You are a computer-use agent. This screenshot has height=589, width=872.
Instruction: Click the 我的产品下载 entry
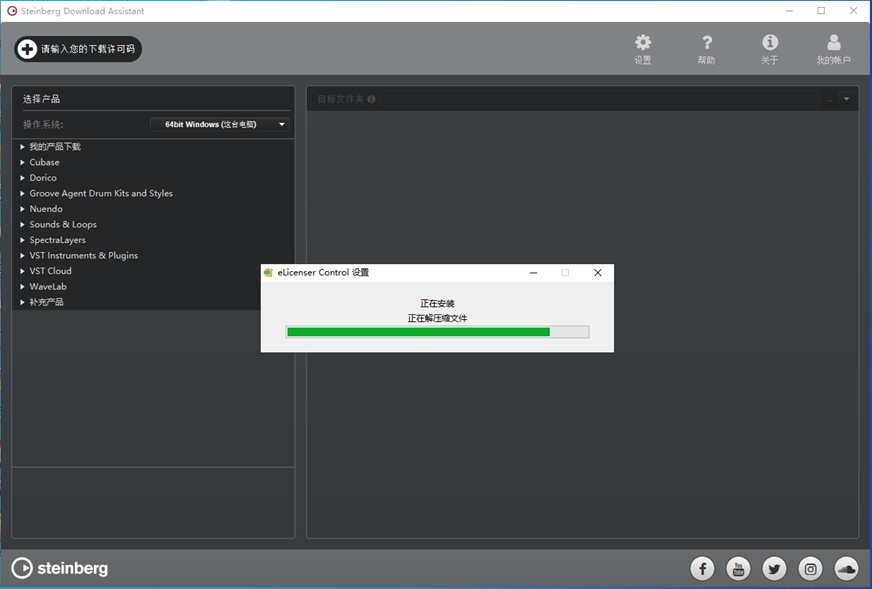pos(55,147)
